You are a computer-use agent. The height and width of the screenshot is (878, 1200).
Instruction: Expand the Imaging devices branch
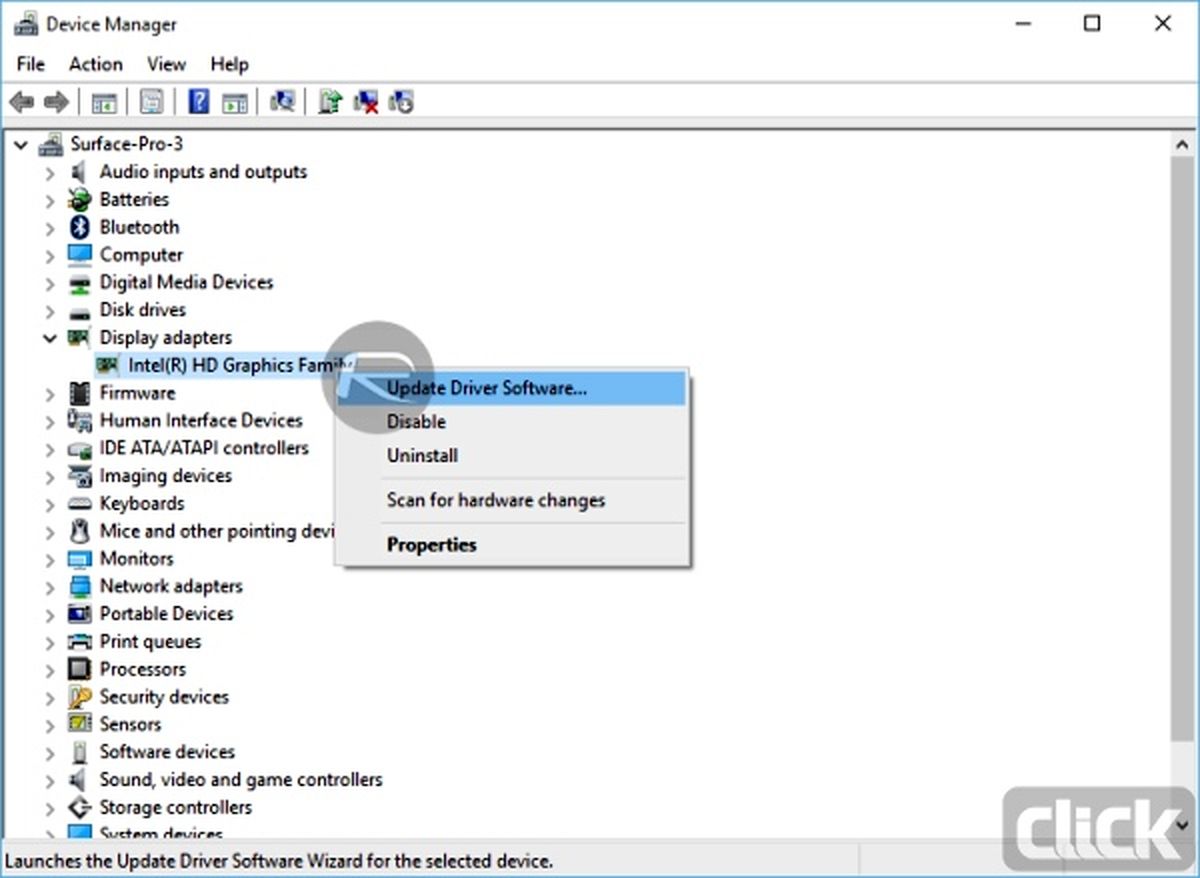pyautogui.click(x=50, y=476)
